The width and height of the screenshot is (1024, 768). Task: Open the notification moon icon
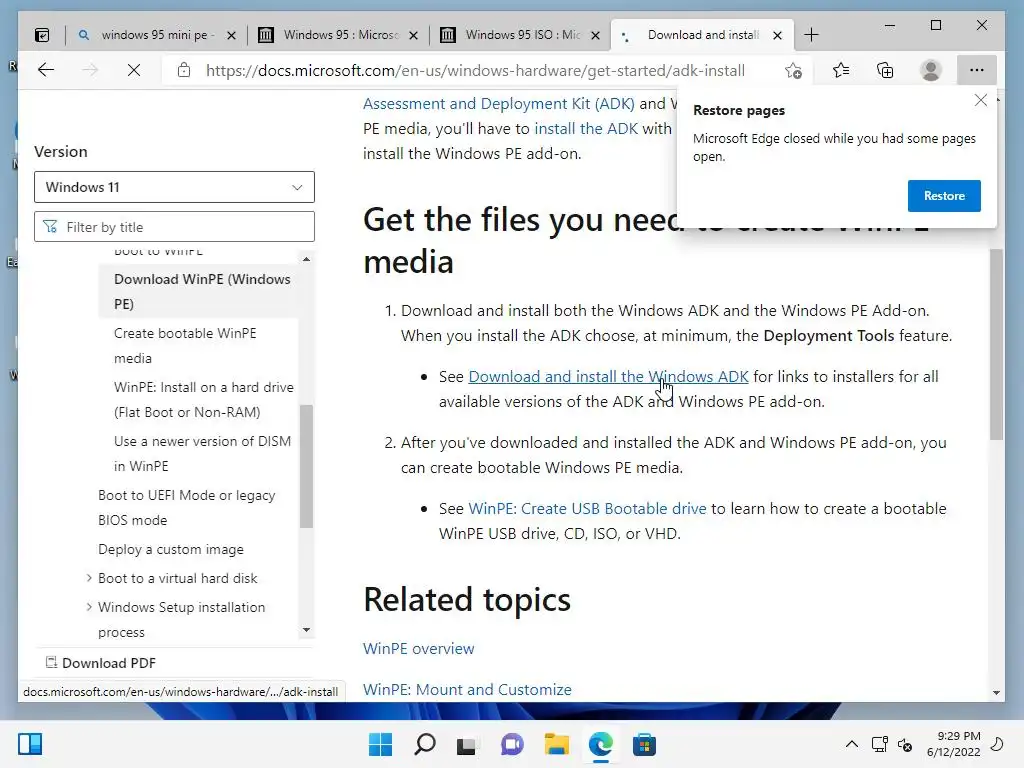[997, 744]
